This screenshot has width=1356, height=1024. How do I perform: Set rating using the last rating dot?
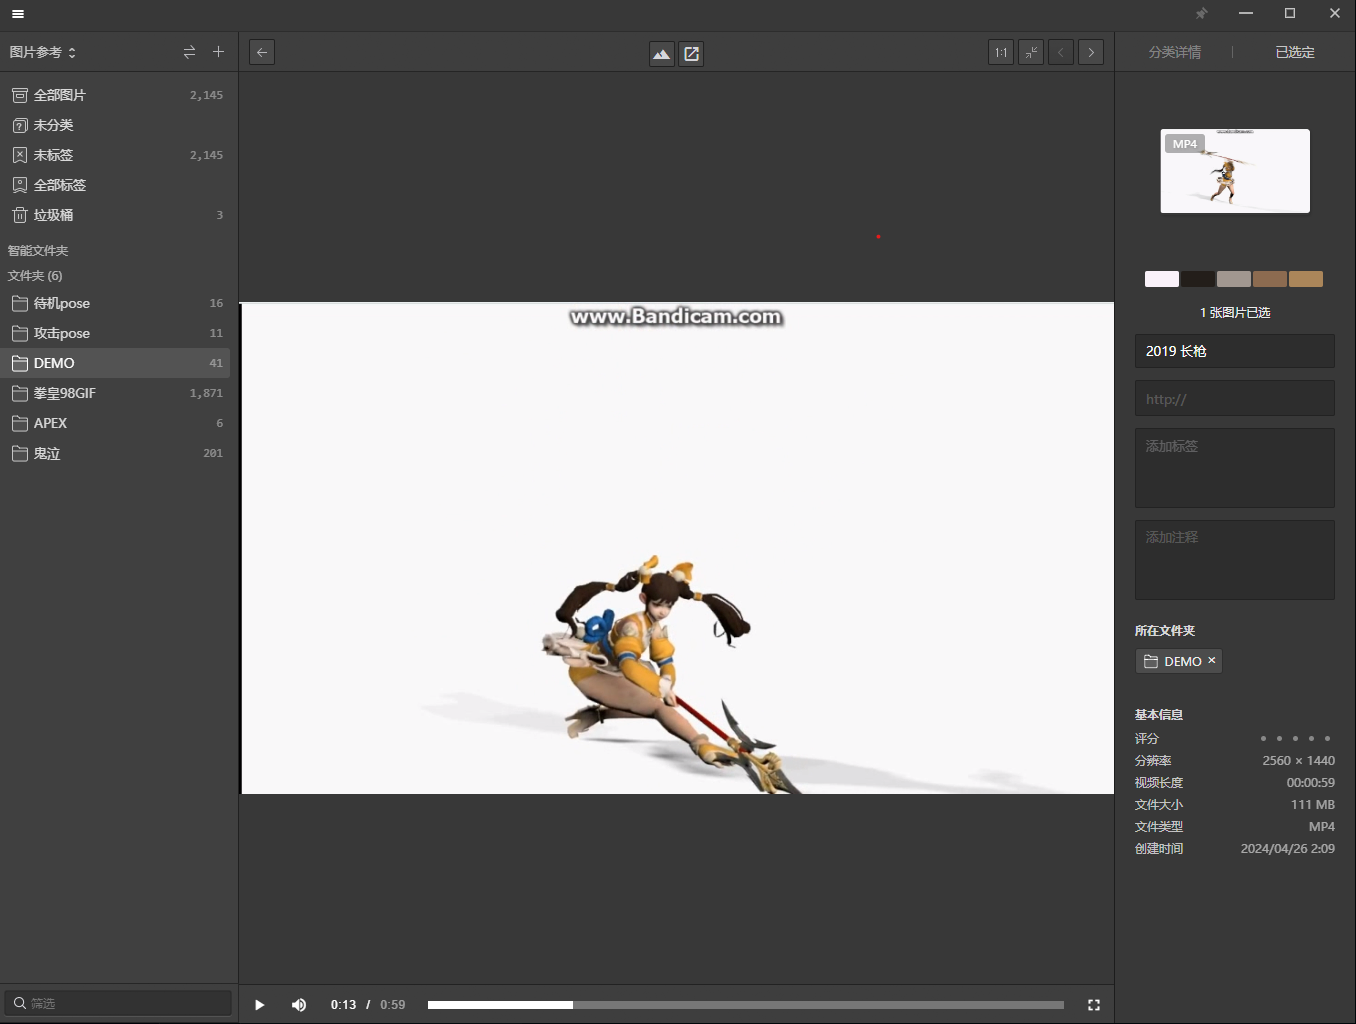point(1327,739)
